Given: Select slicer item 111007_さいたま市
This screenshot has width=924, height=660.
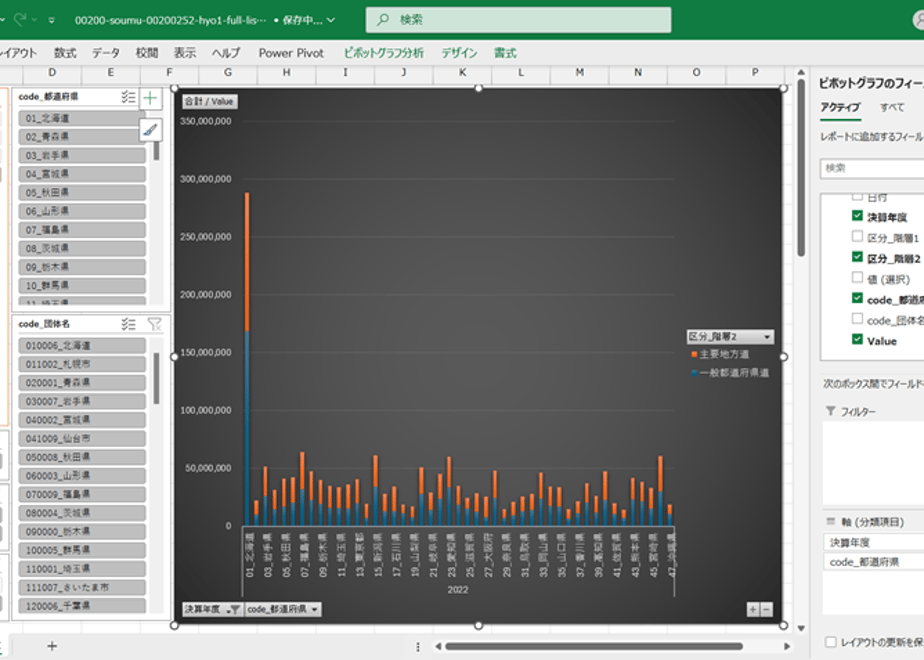Looking at the screenshot, I should (x=82, y=587).
